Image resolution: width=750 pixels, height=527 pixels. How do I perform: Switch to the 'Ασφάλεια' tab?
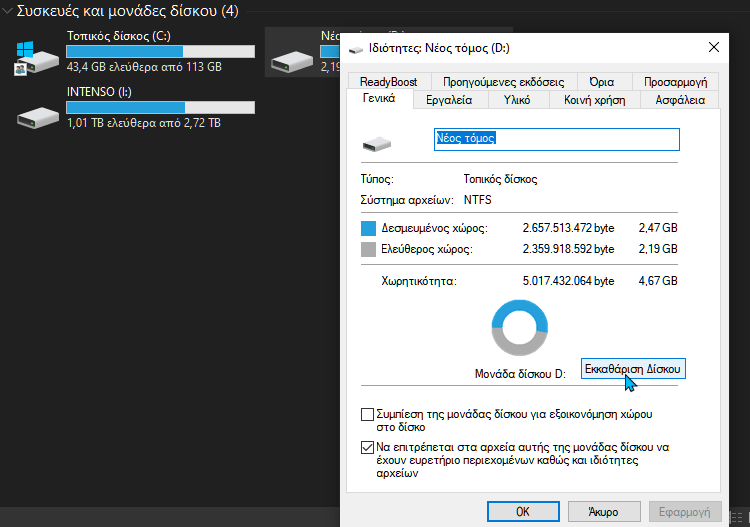[680, 100]
